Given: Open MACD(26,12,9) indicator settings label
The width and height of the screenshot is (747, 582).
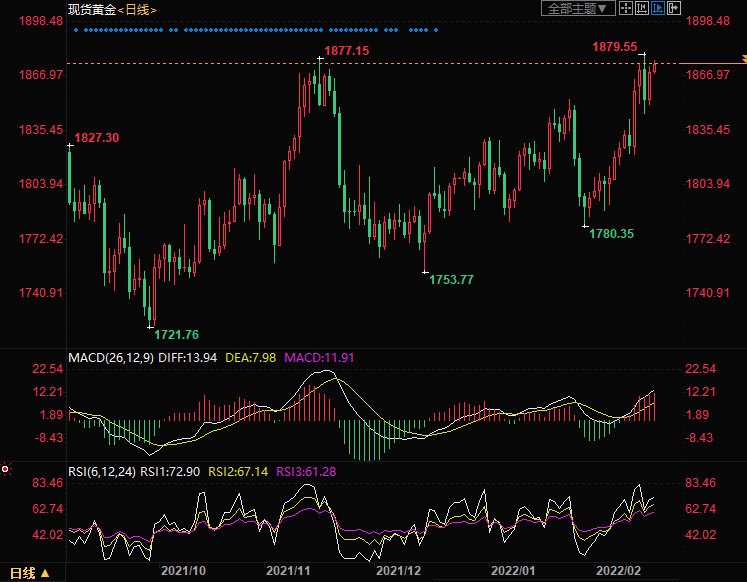Looking at the screenshot, I should coord(112,358).
